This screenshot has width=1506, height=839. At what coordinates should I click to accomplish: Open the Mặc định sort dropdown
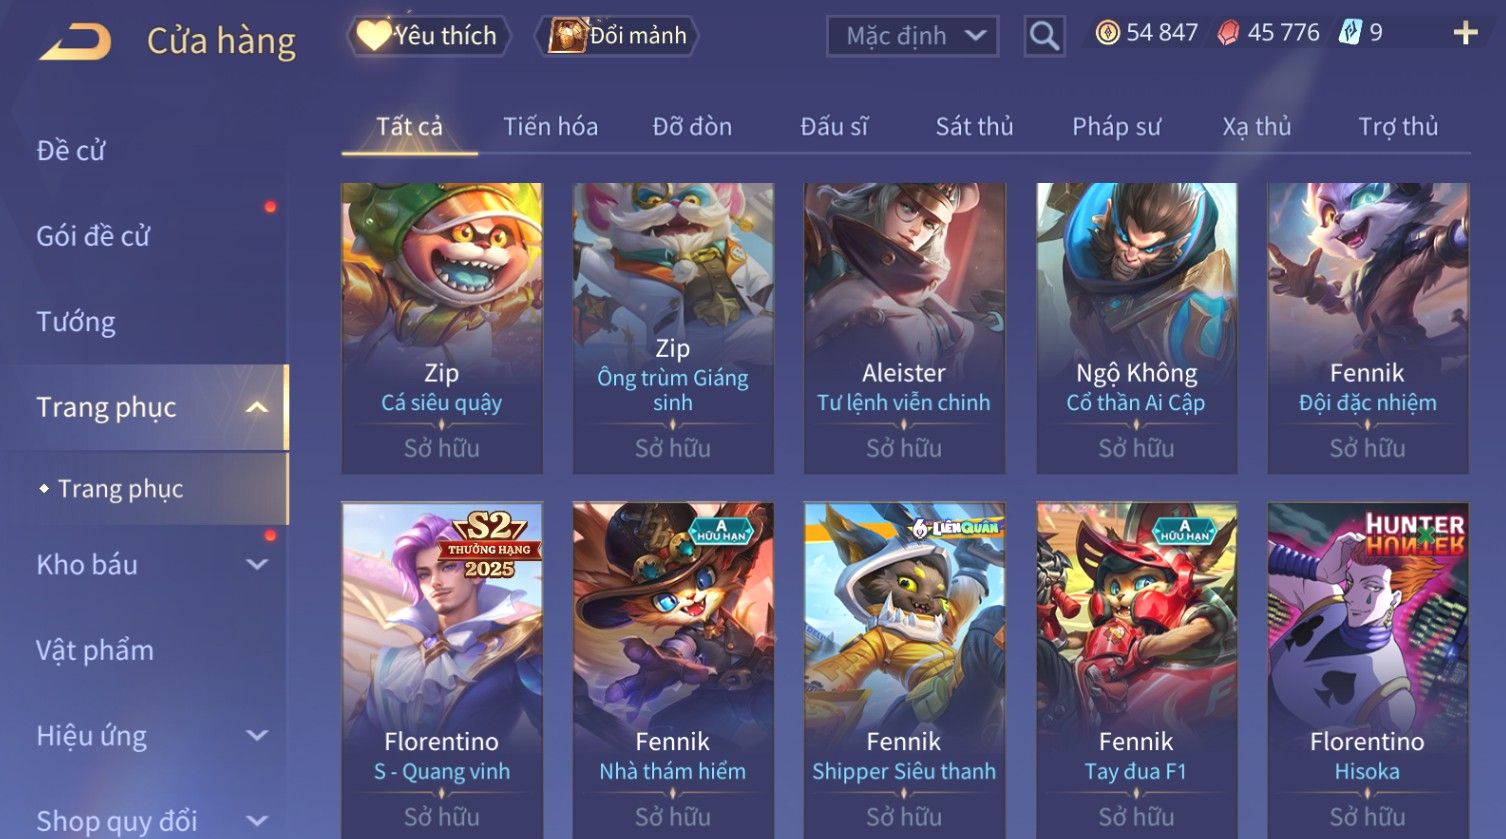click(x=912, y=36)
